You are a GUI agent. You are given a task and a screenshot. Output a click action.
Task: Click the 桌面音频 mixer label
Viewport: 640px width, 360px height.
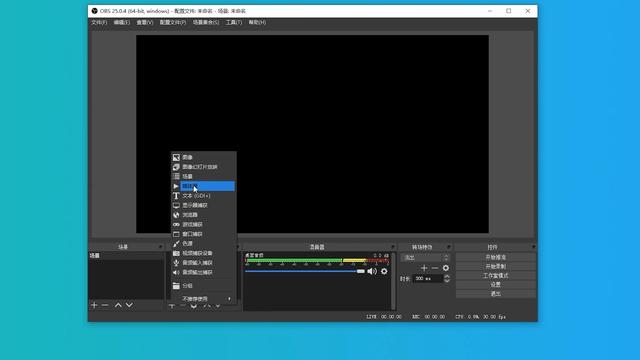point(254,255)
